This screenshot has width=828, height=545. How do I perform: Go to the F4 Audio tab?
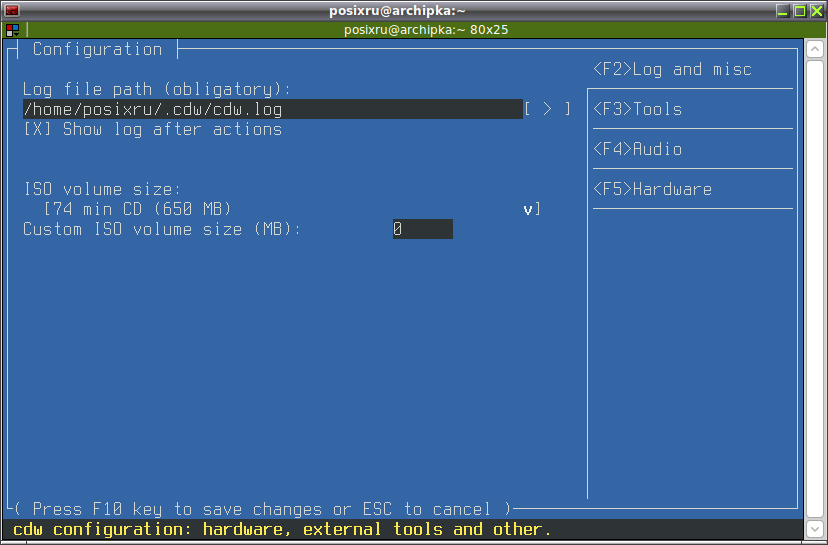pos(637,149)
